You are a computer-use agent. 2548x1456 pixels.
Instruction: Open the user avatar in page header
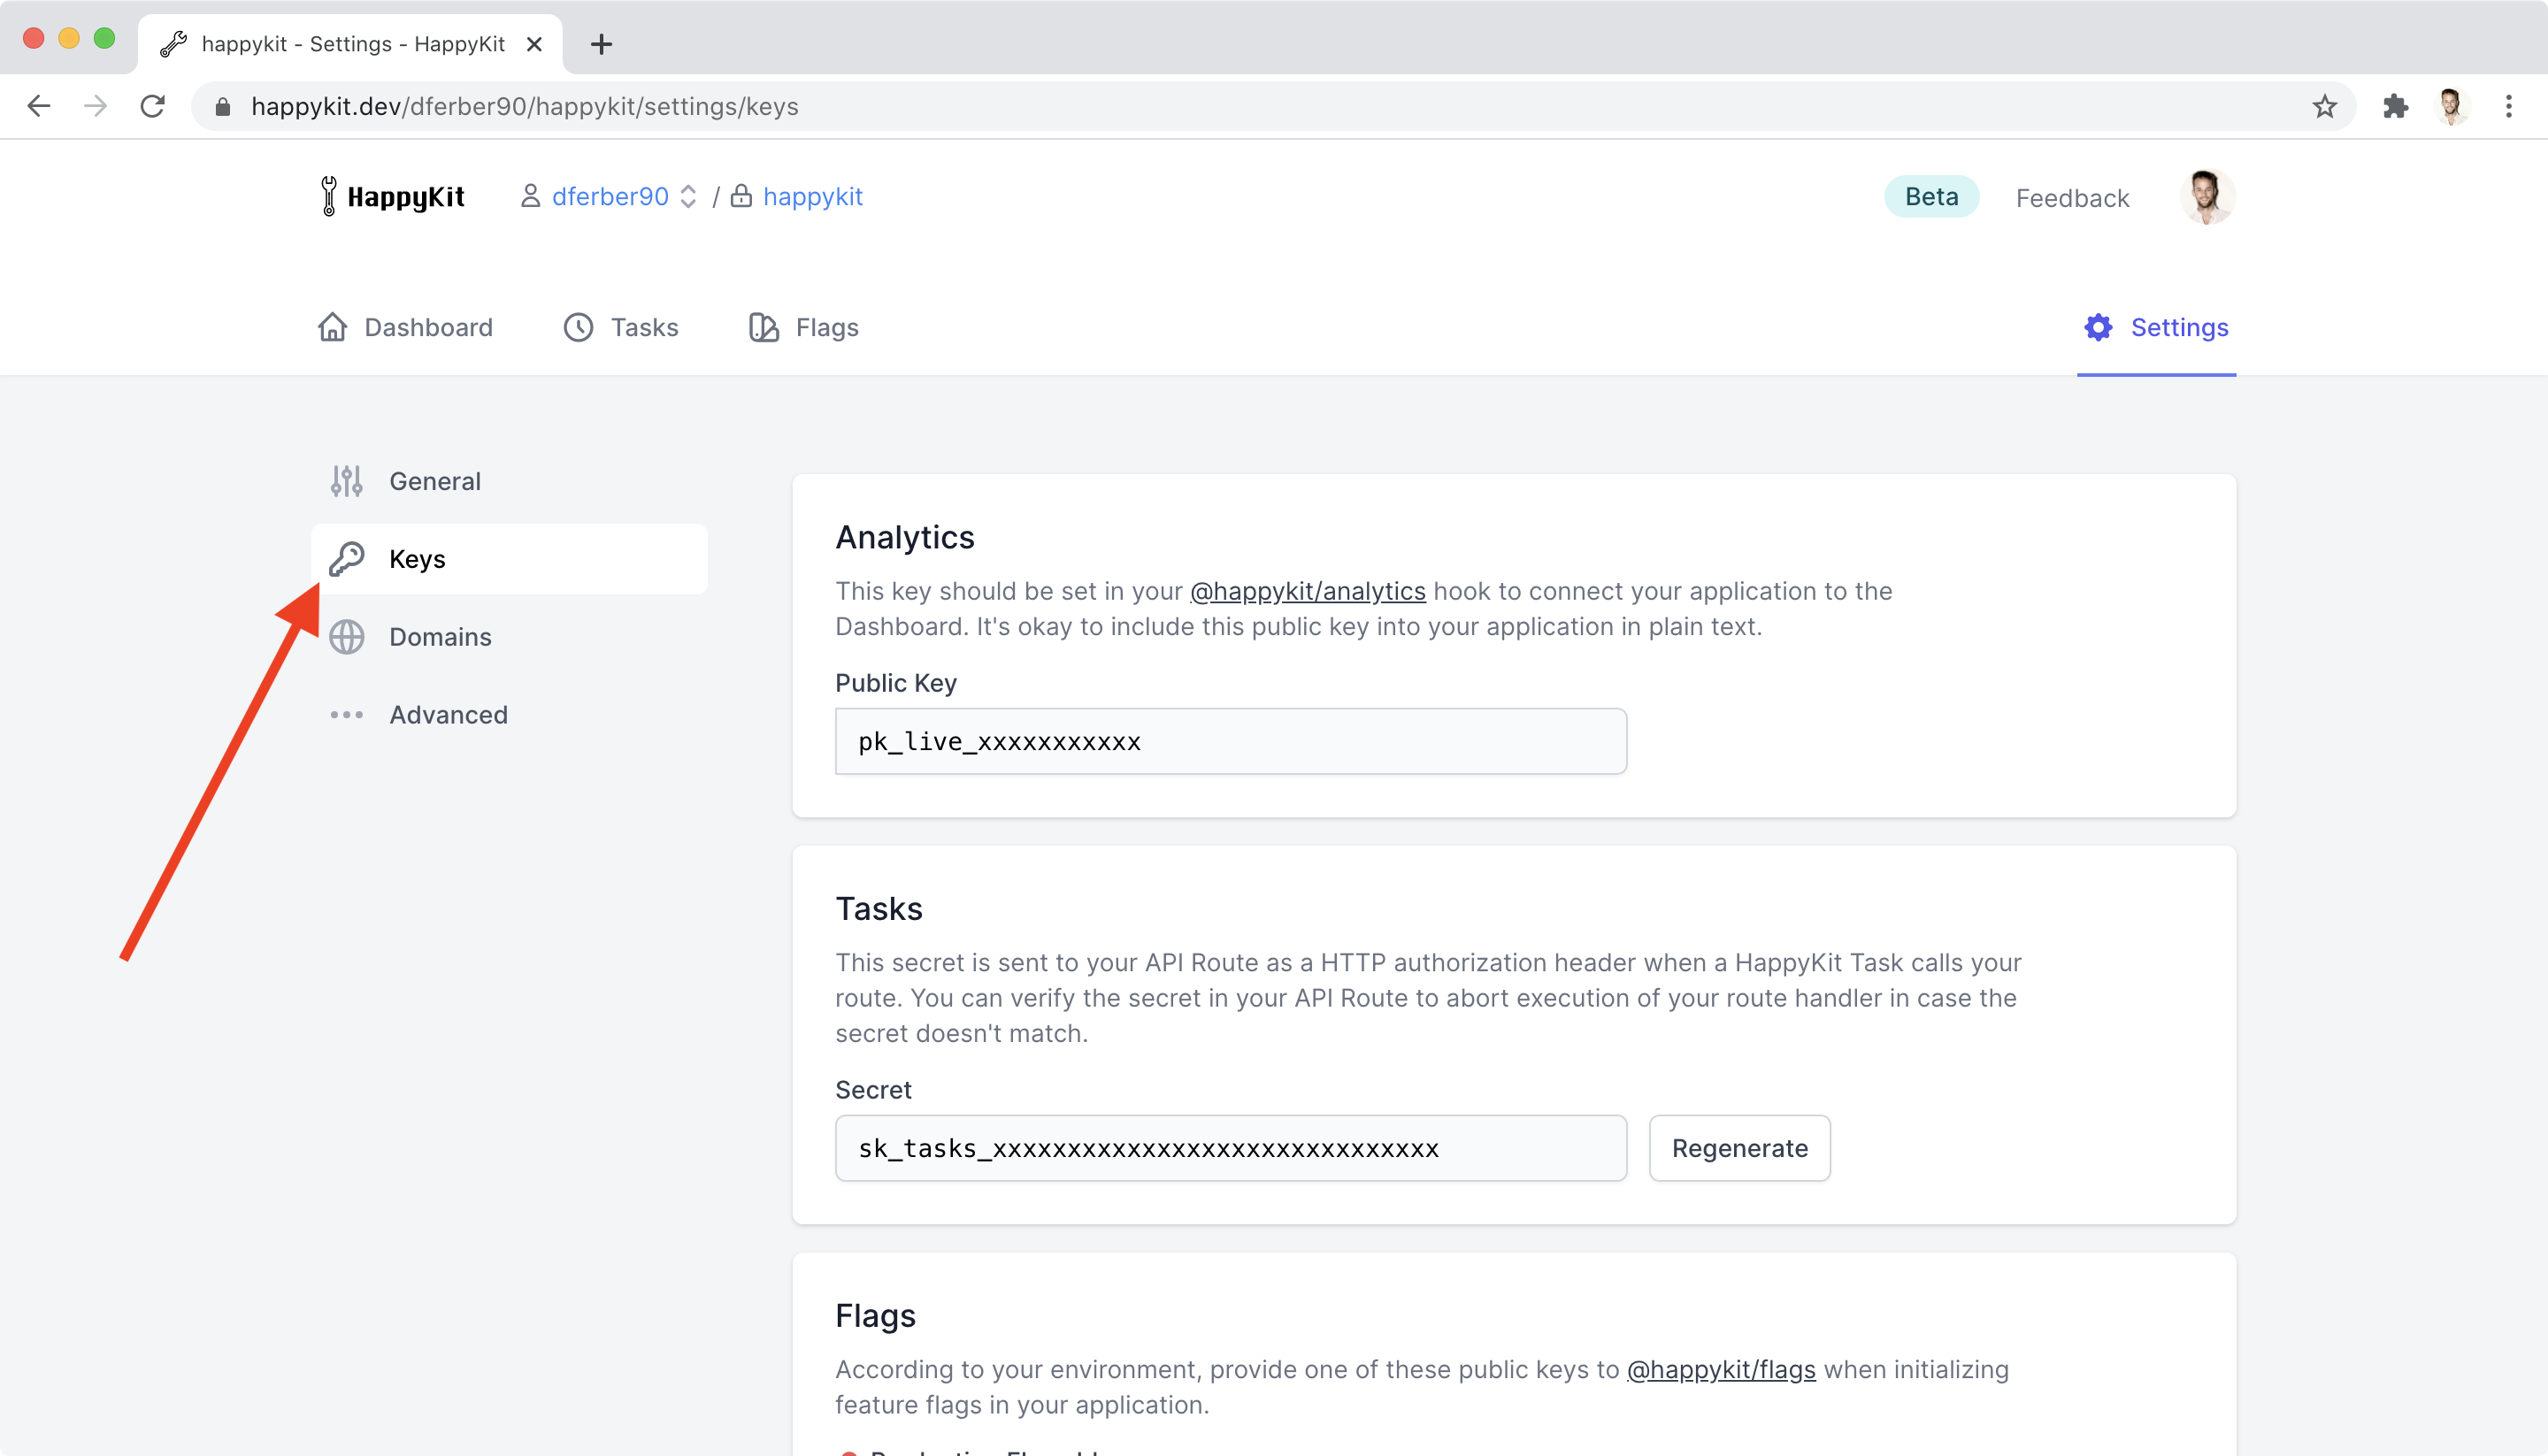pos(2207,197)
